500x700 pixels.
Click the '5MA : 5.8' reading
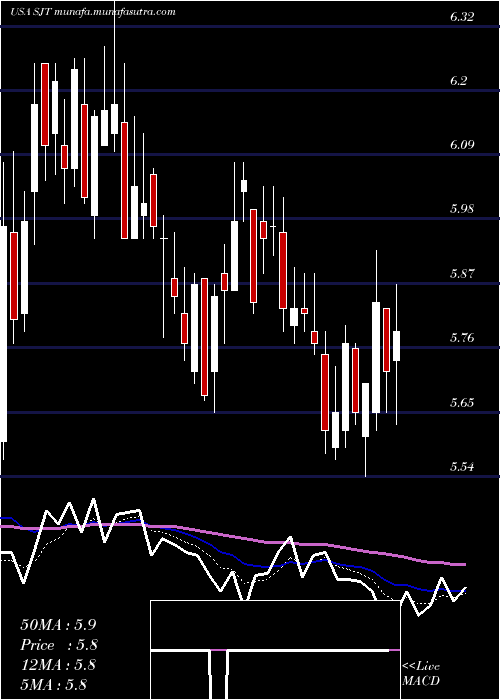pyautogui.click(x=54, y=684)
